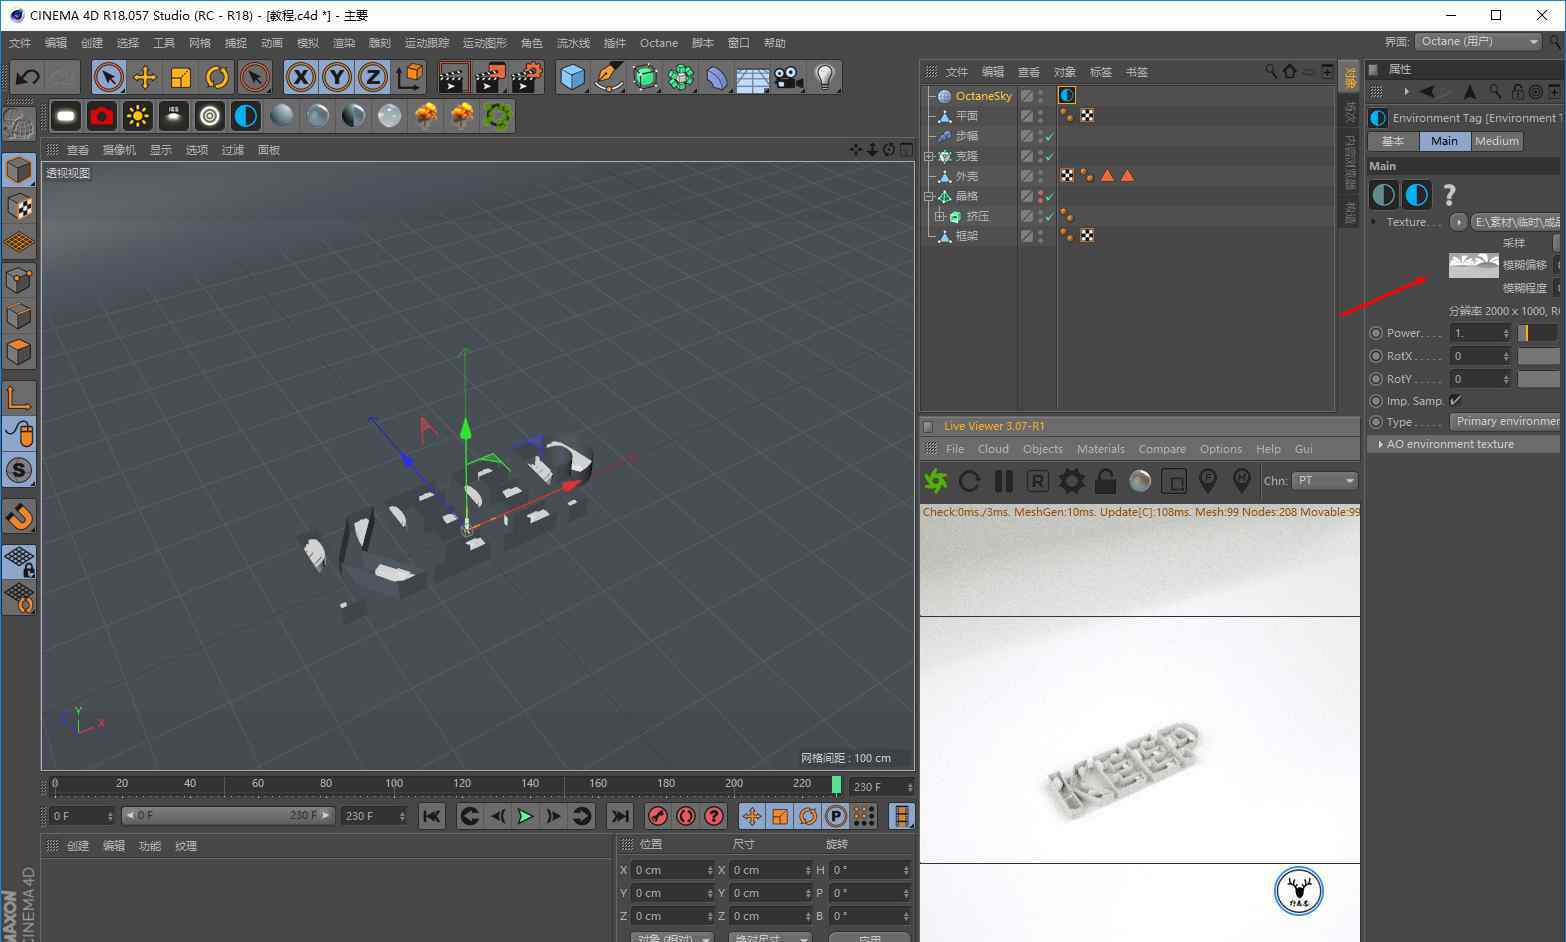1566x942 pixels.
Task: Click Render View clapperboard icon
Action: 453,77
